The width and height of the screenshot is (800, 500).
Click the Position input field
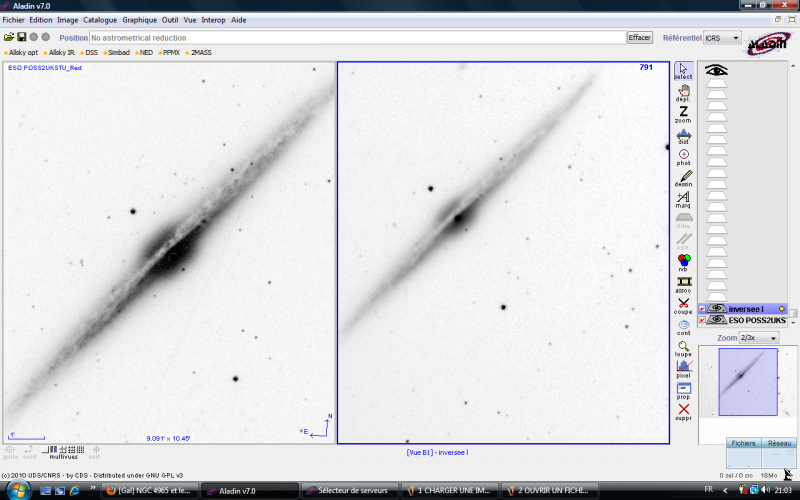tap(358, 38)
